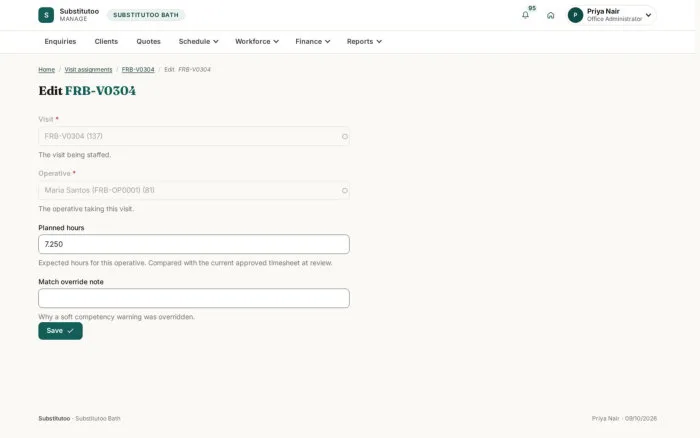Open Clients menu item
700x438 pixels.
(x=106, y=42)
